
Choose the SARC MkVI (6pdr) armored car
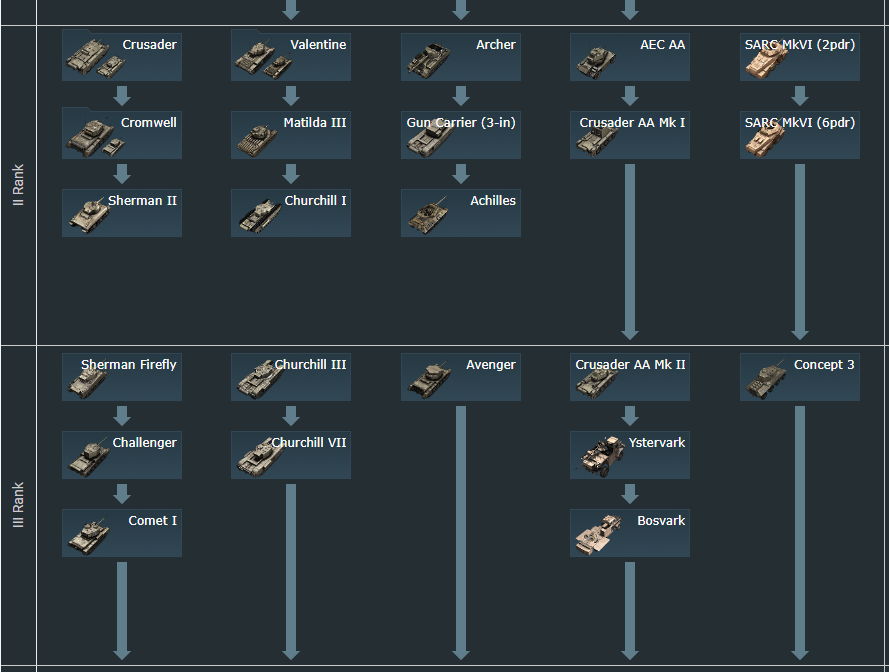tap(800, 134)
